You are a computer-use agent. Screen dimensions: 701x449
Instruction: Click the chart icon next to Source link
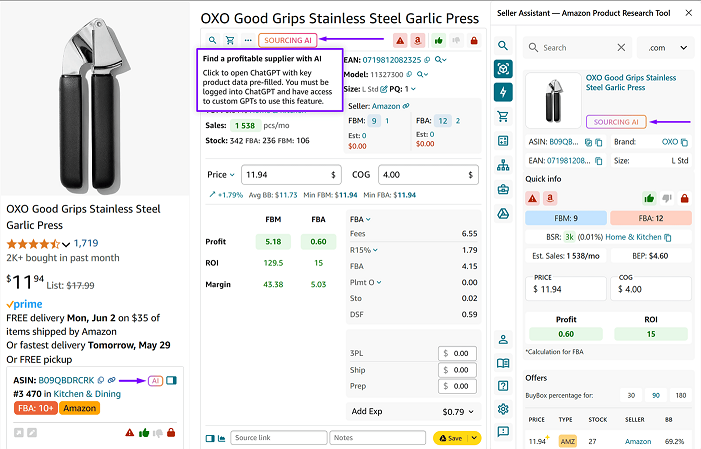[221, 438]
